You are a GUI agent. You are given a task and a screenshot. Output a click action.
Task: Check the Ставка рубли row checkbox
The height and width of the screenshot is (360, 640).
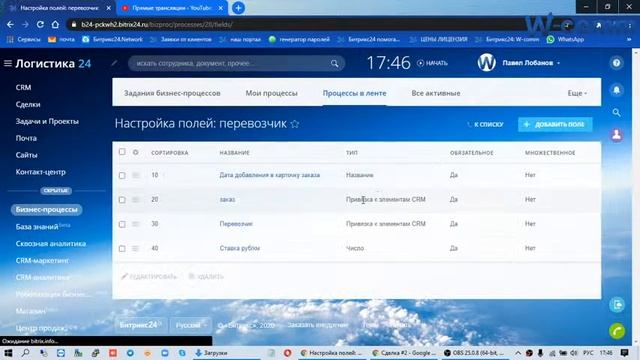pyautogui.click(x=122, y=249)
